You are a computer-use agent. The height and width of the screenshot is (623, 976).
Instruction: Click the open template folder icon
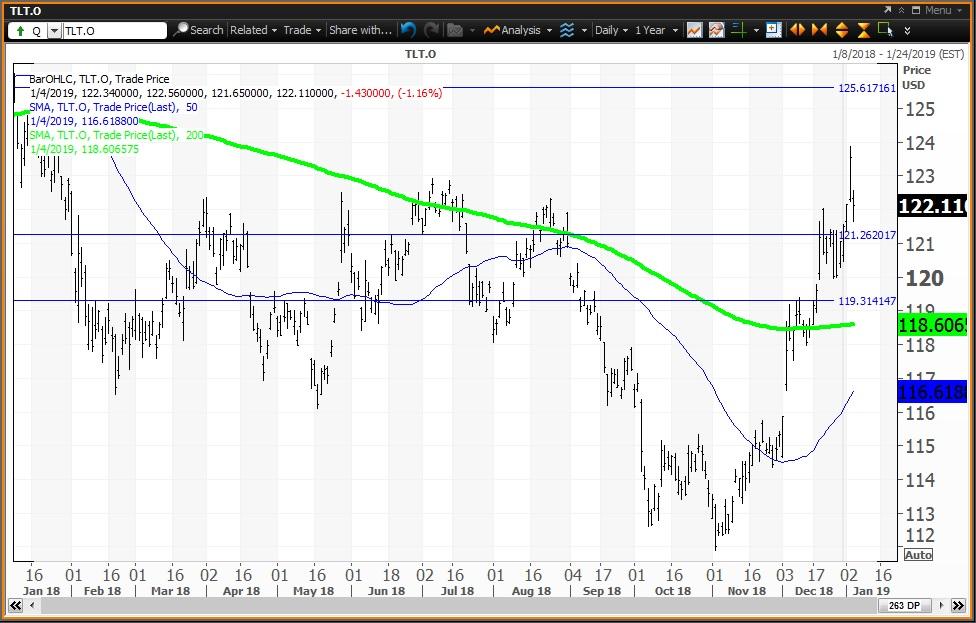pyautogui.click(x=455, y=30)
